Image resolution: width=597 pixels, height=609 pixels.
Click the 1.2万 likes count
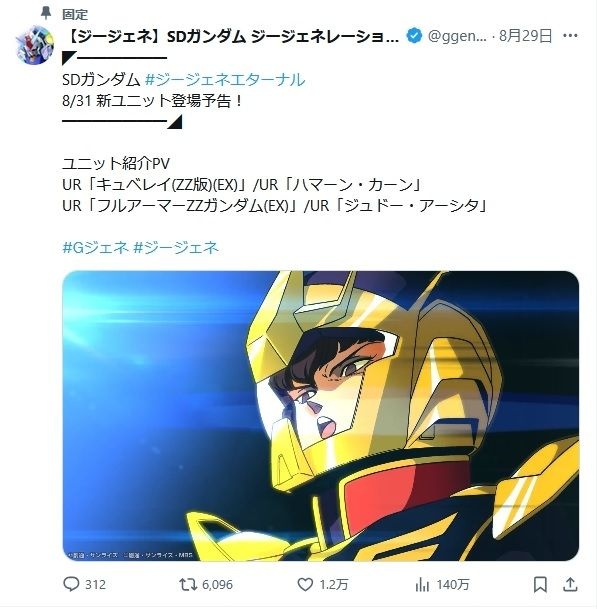coord(334,585)
